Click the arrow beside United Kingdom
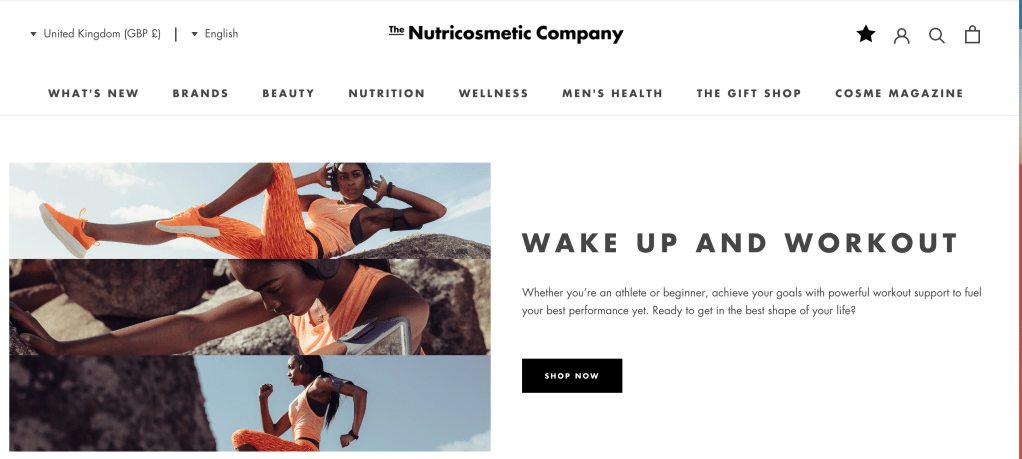 (x=33, y=34)
